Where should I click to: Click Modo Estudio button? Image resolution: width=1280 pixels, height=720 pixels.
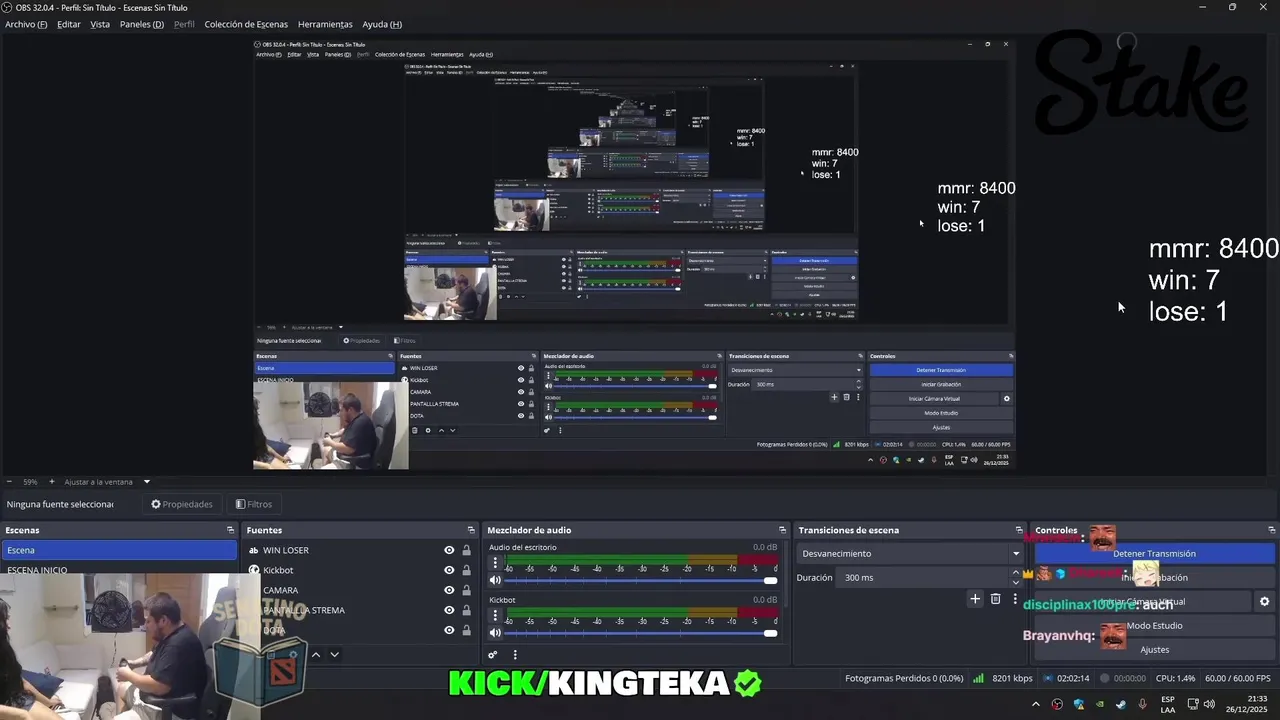1155,625
